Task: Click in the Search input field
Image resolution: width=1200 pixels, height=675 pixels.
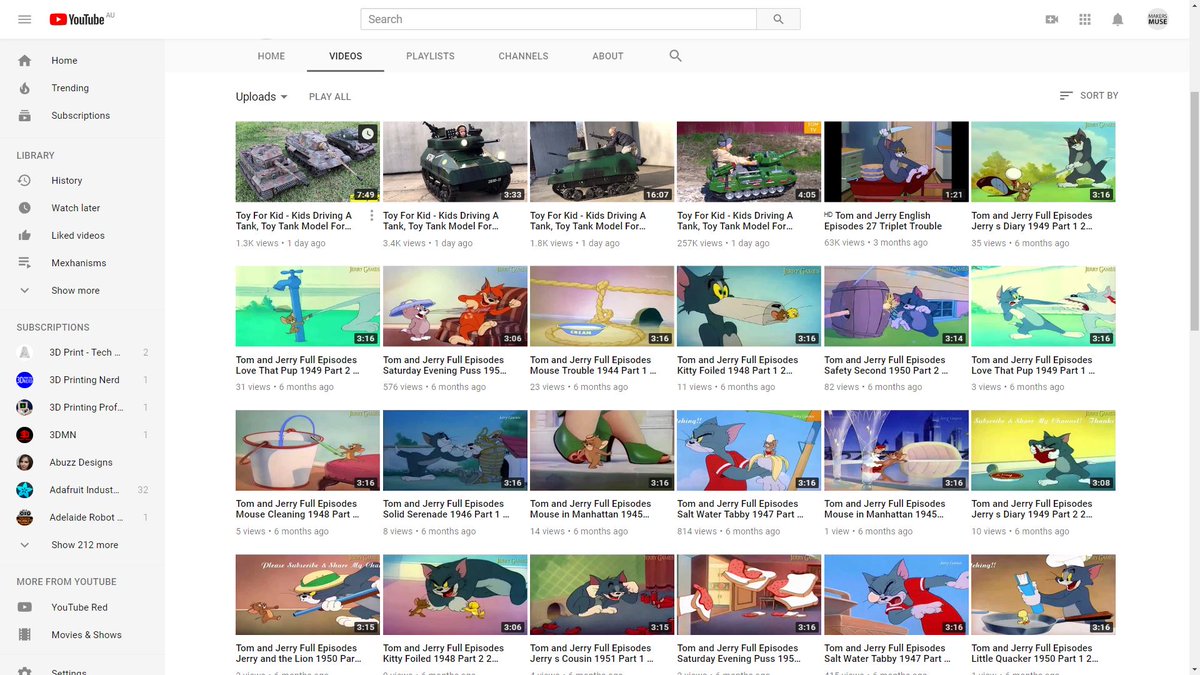Action: (558, 19)
